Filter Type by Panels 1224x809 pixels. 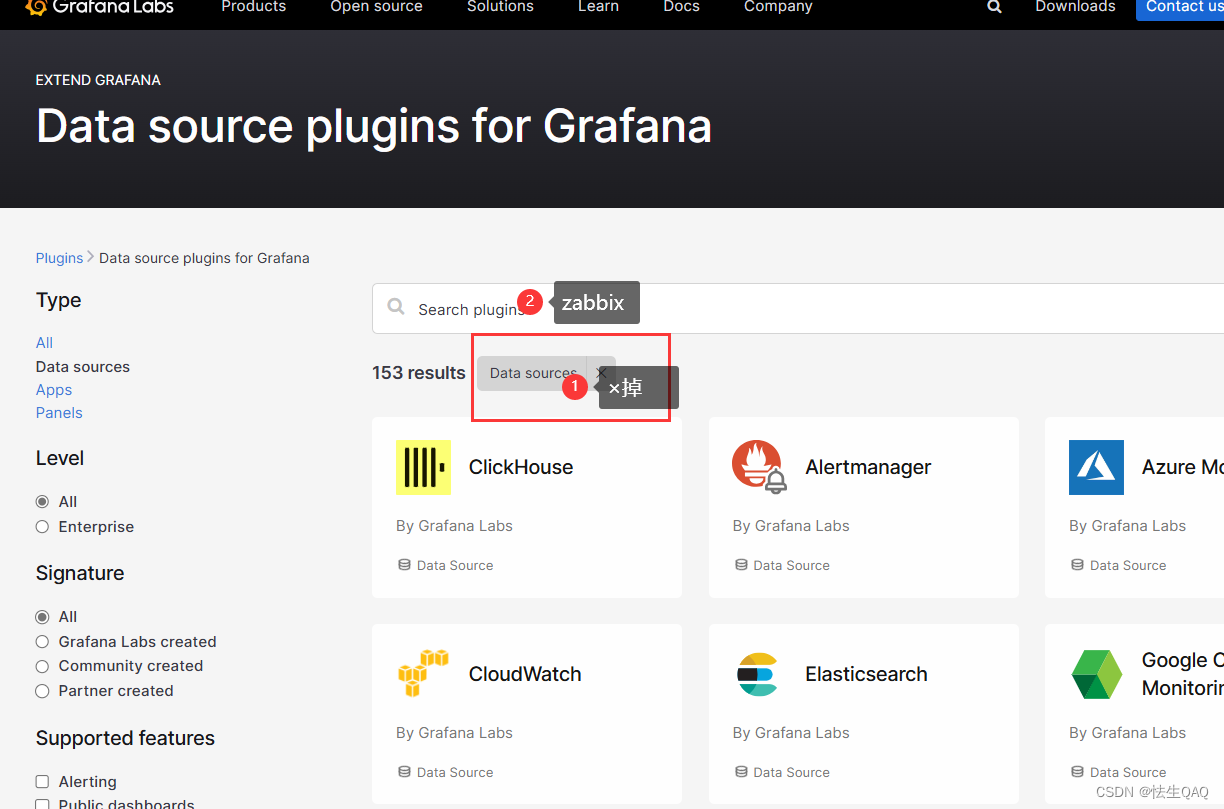59,413
